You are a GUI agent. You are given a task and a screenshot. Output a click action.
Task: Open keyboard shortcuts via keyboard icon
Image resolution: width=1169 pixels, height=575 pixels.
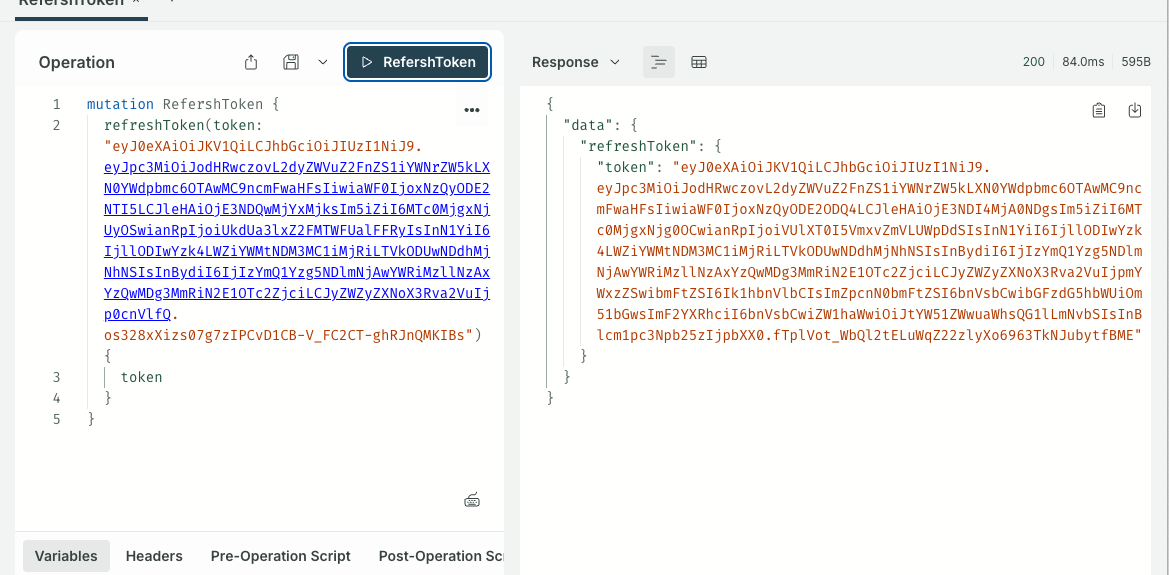coord(473,500)
